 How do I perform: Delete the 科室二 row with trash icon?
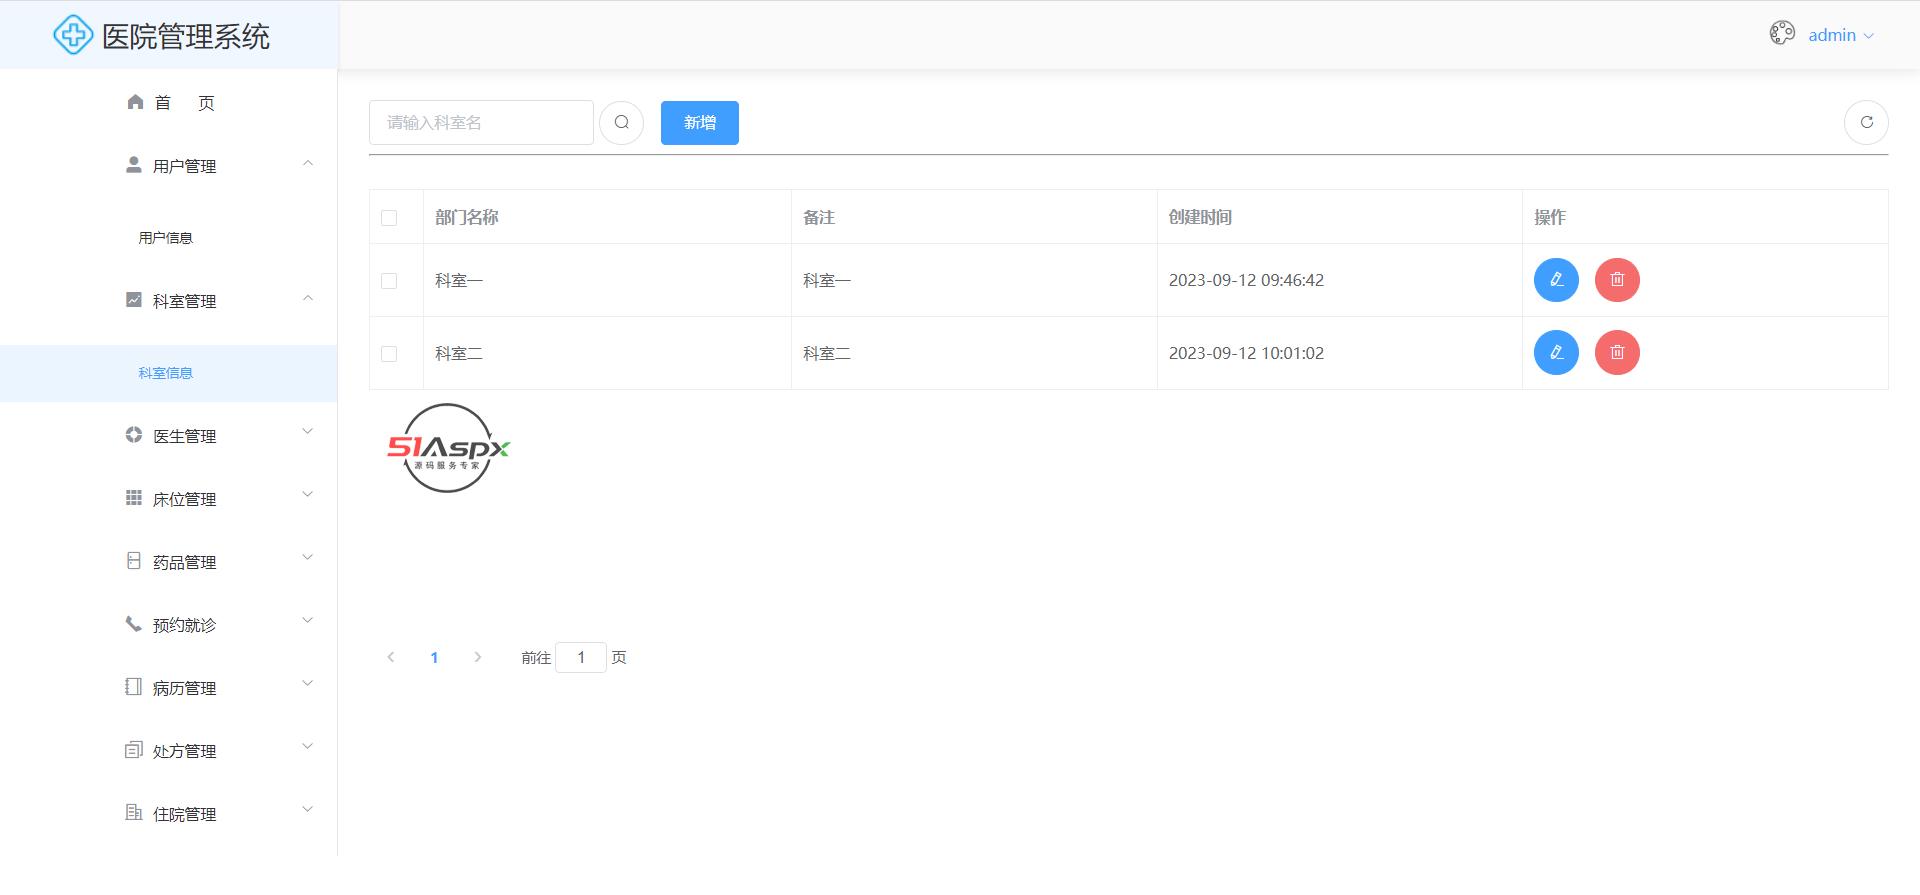[x=1616, y=353]
